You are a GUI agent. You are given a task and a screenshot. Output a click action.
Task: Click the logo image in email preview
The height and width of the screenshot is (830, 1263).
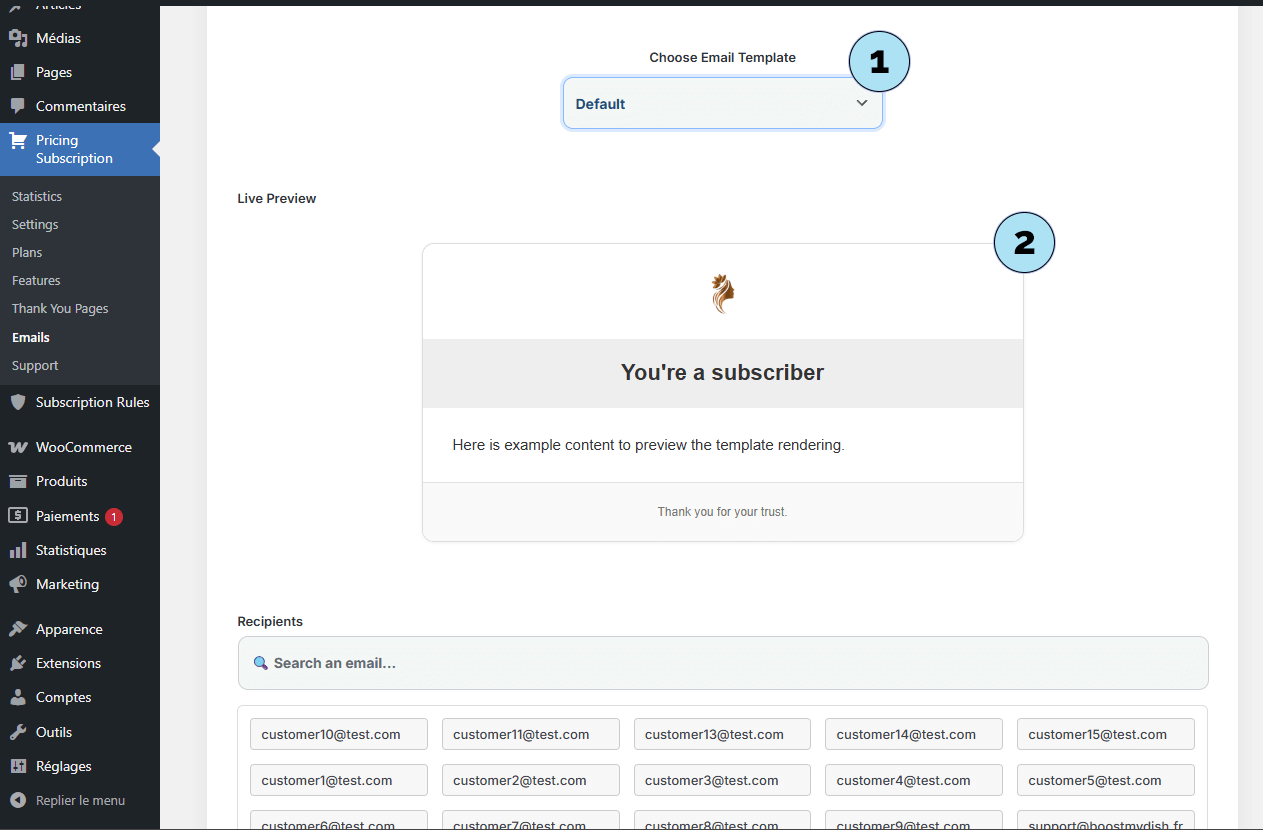[722, 294]
